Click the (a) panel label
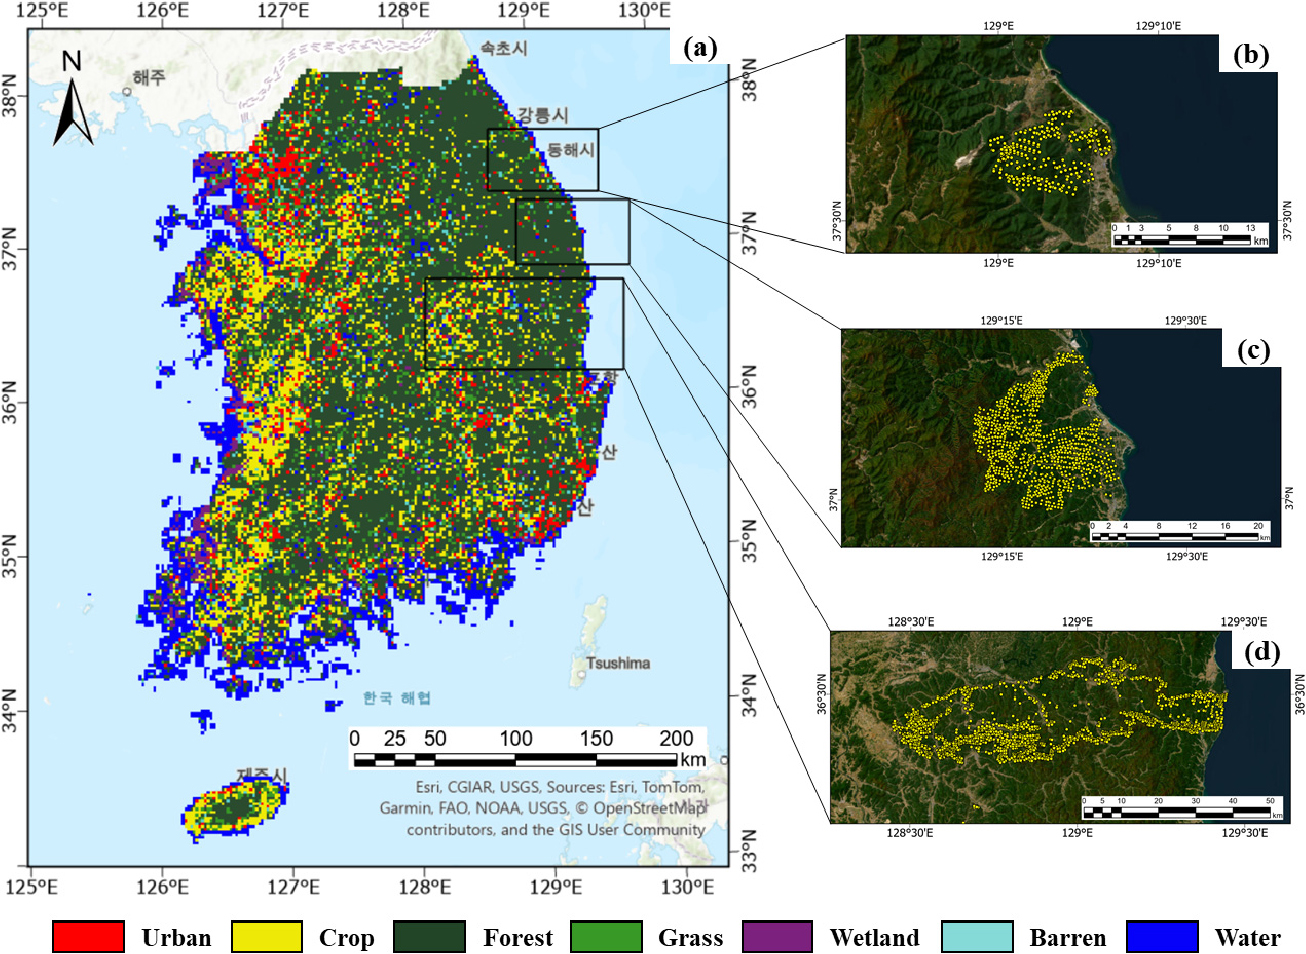 (x=700, y=47)
